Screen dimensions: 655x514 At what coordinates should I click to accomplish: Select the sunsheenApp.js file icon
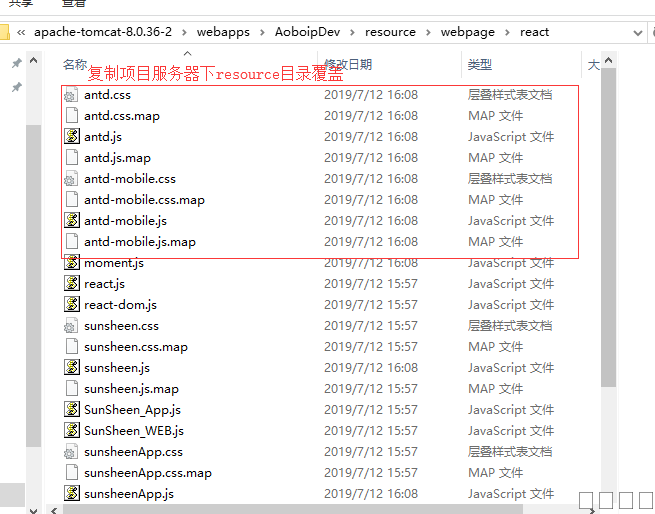[71, 494]
